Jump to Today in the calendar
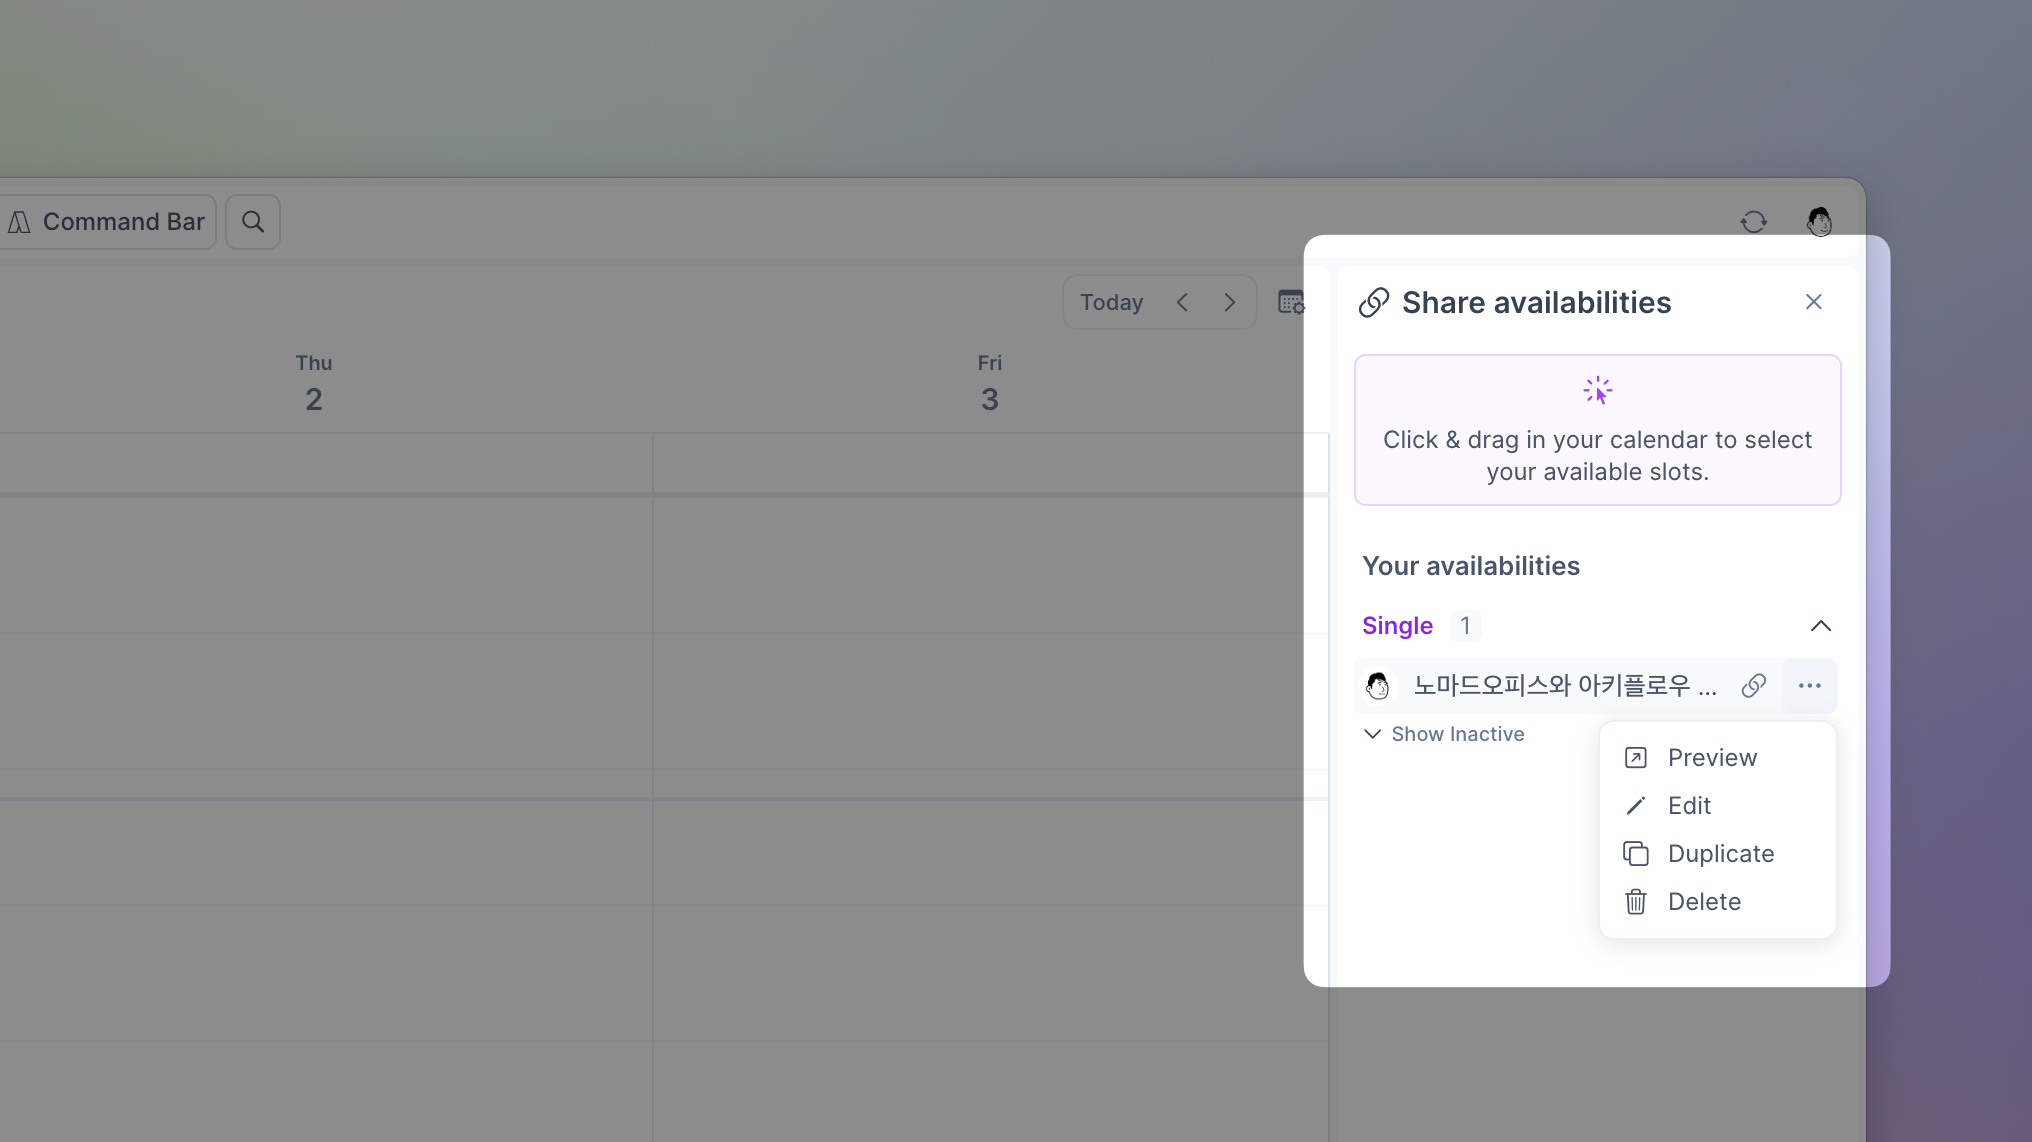The width and height of the screenshot is (2032, 1142). pos(1111,302)
